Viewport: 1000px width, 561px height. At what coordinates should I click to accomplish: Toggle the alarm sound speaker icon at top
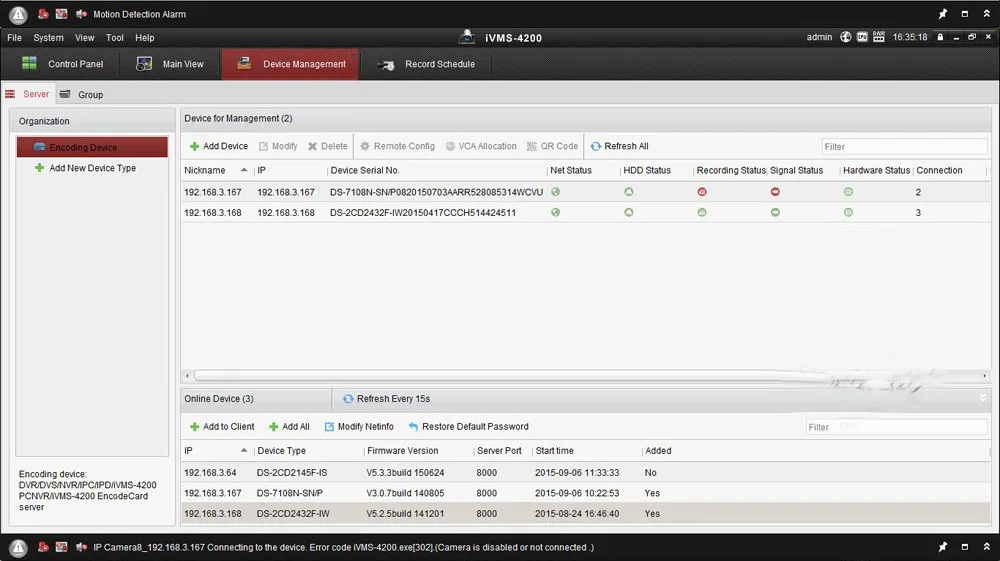[81, 13]
